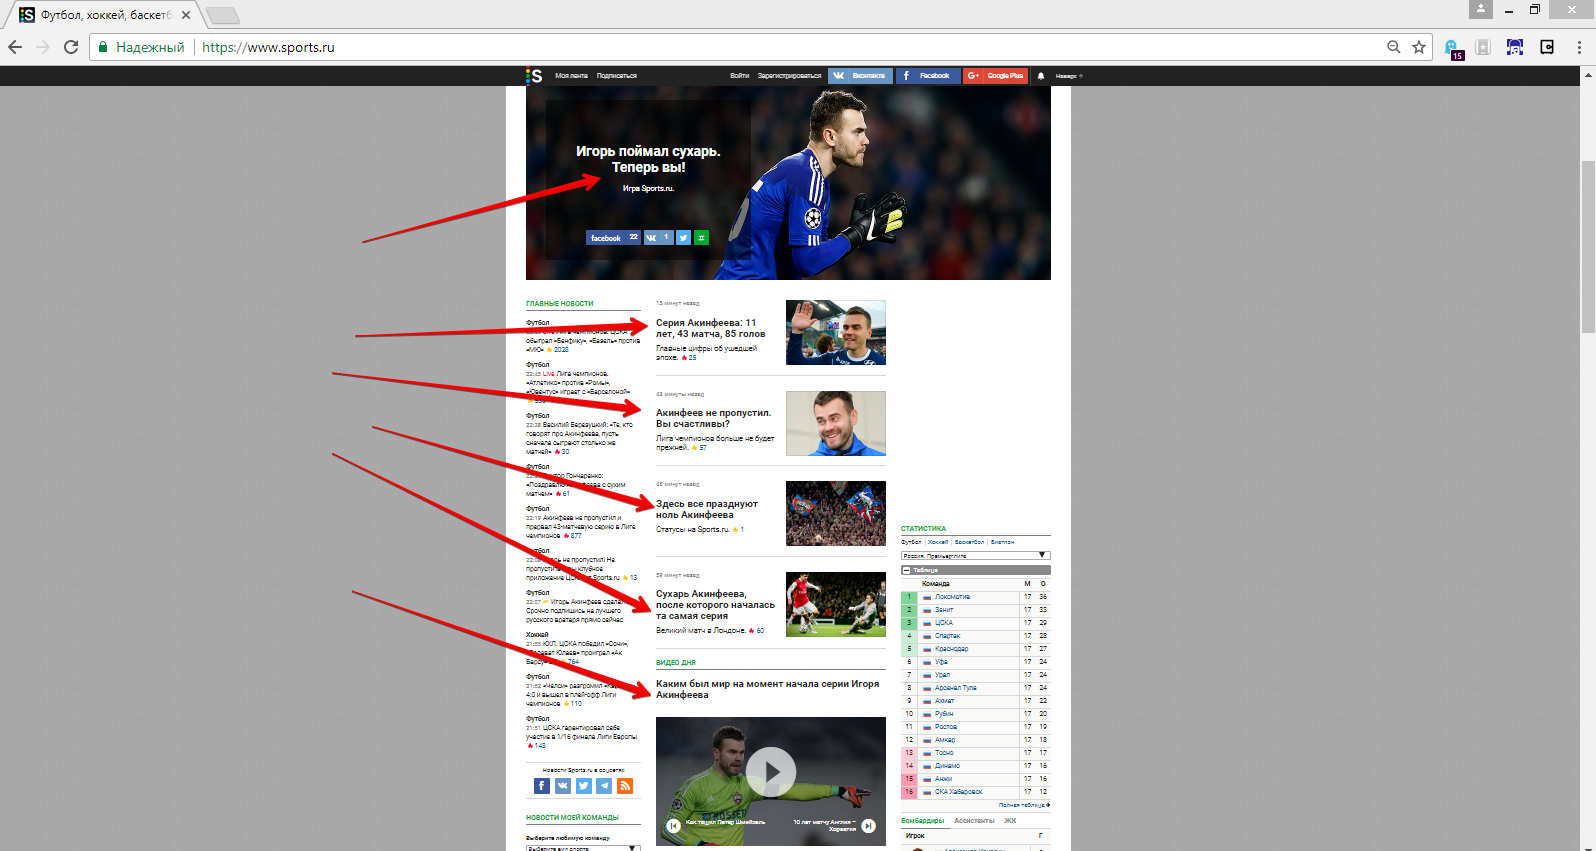Log in with the Facebook header button
Viewport: 1596px width, 851px height.
coord(928,76)
